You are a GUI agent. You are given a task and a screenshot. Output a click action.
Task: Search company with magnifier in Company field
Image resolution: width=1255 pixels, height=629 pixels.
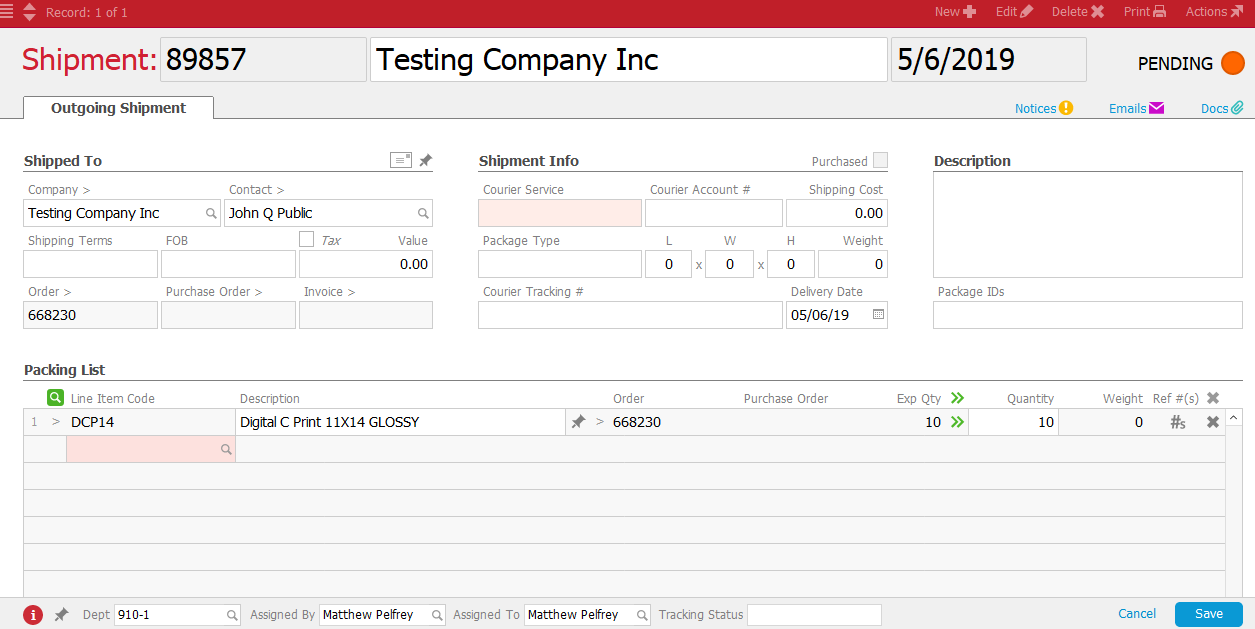coord(211,213)
